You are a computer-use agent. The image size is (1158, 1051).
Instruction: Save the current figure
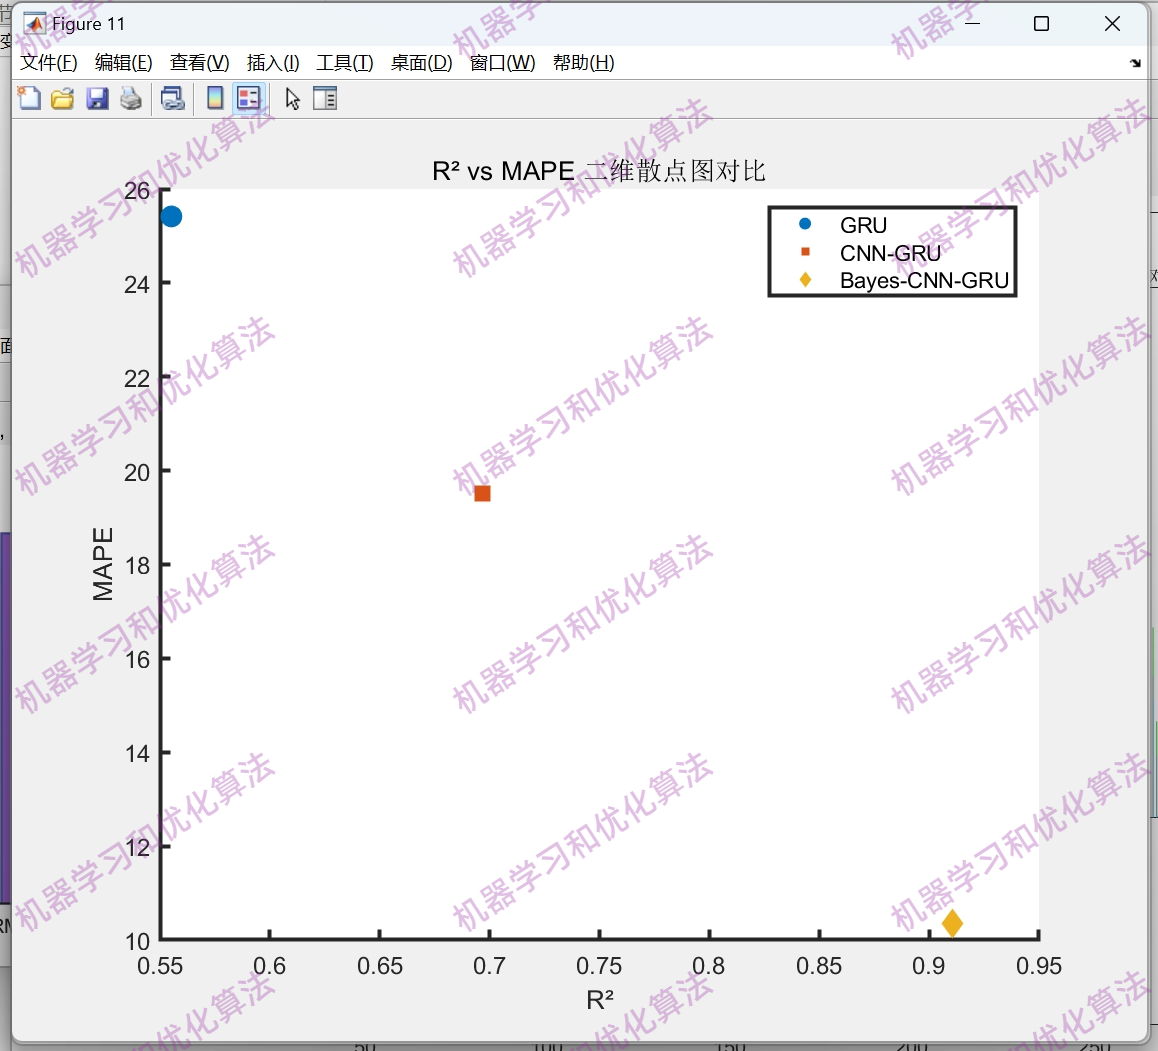click(x=97, y=98)
